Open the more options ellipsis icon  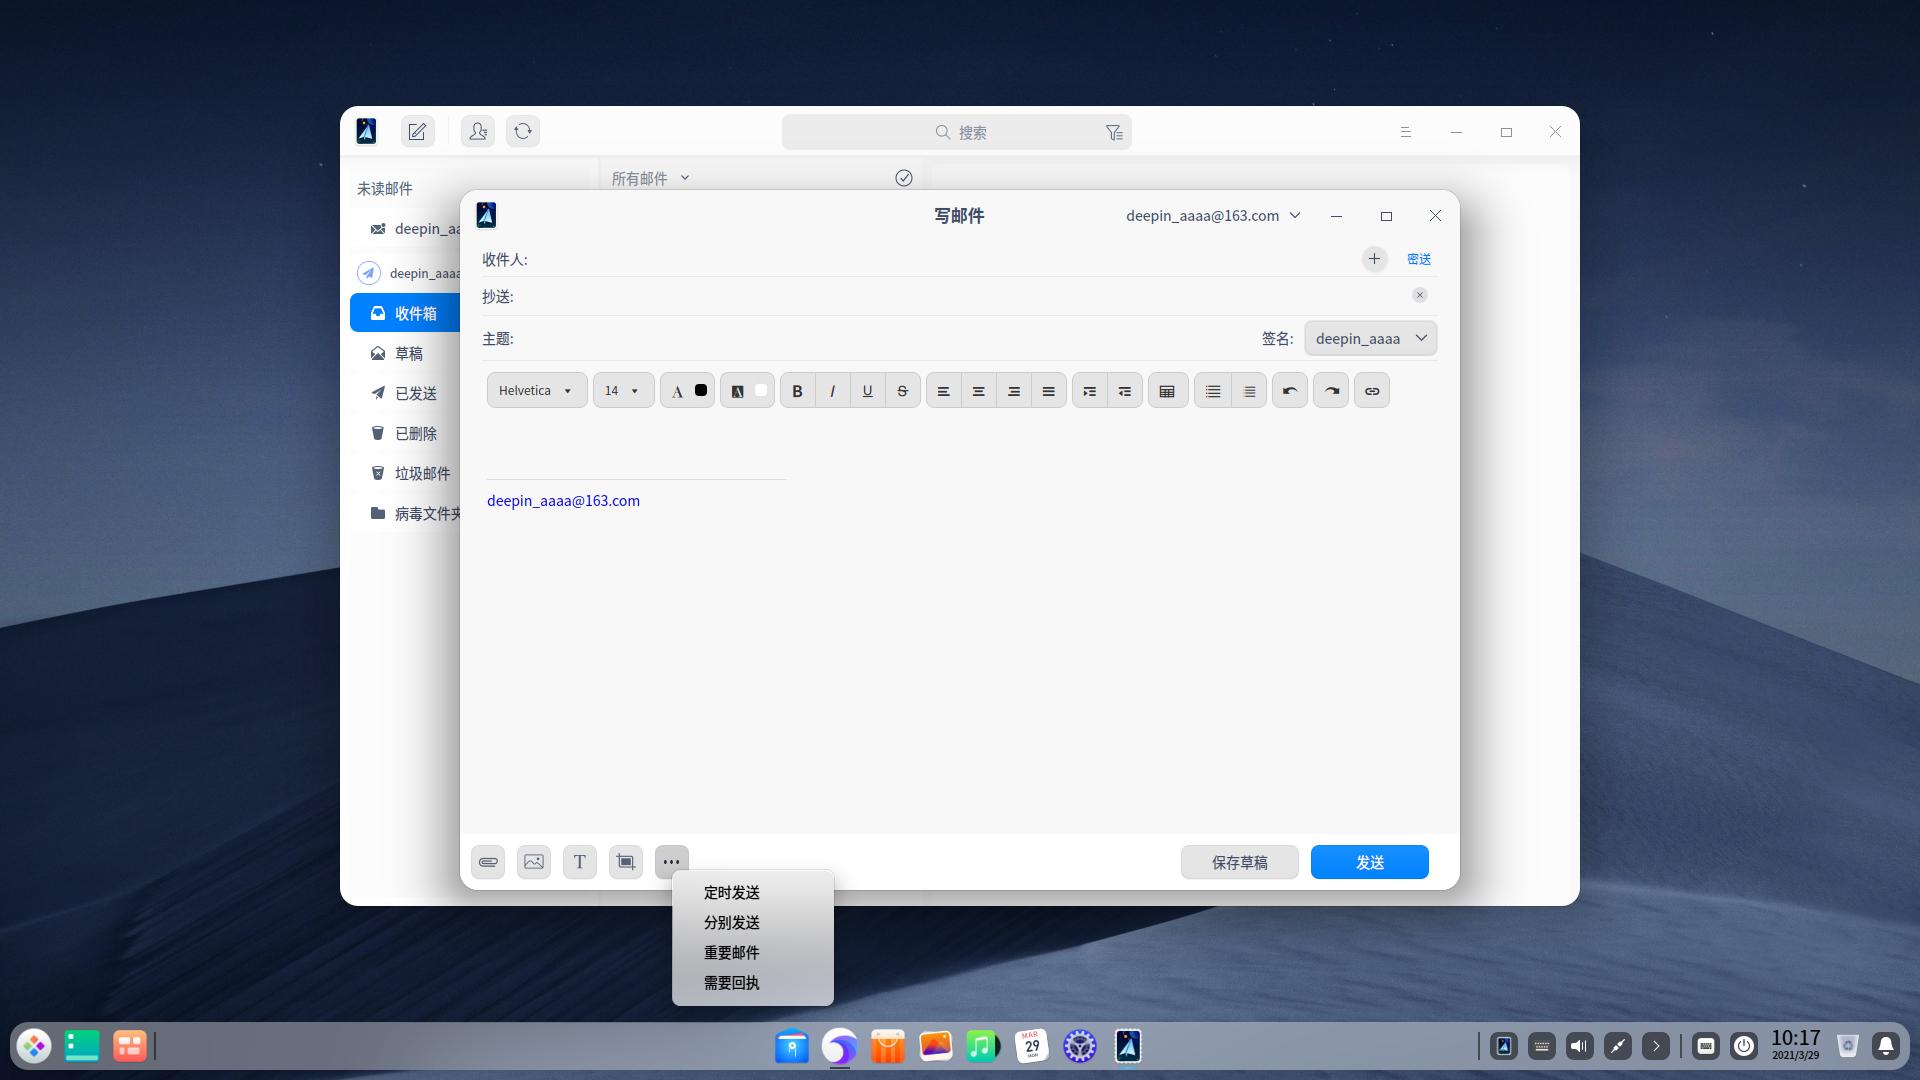point(671,861)
